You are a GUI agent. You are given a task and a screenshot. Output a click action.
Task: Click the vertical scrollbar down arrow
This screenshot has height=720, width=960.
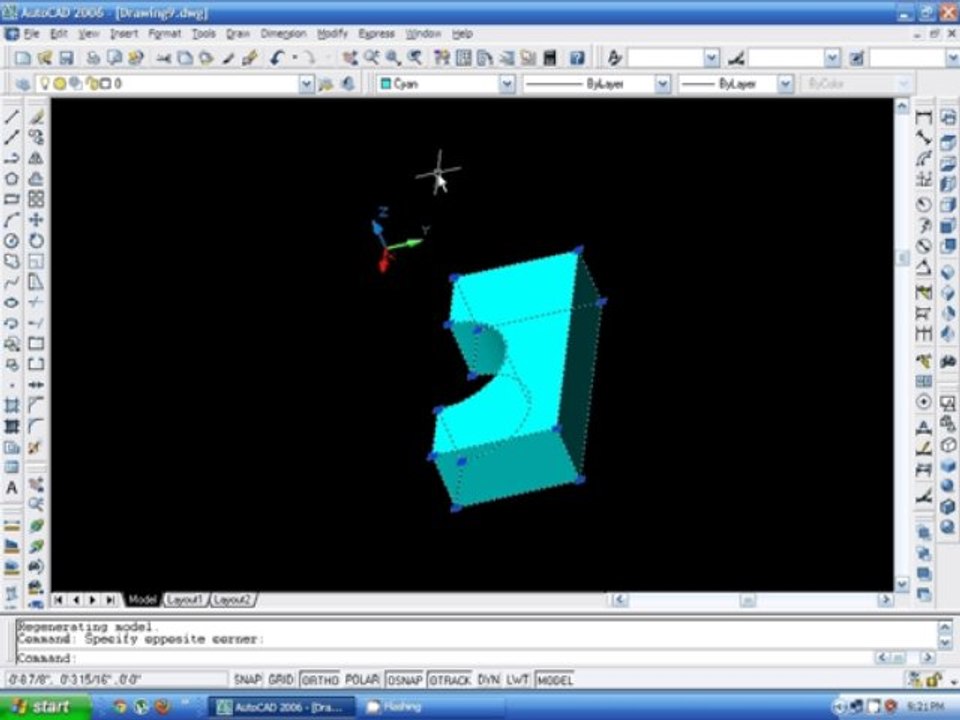coord(902,584)
